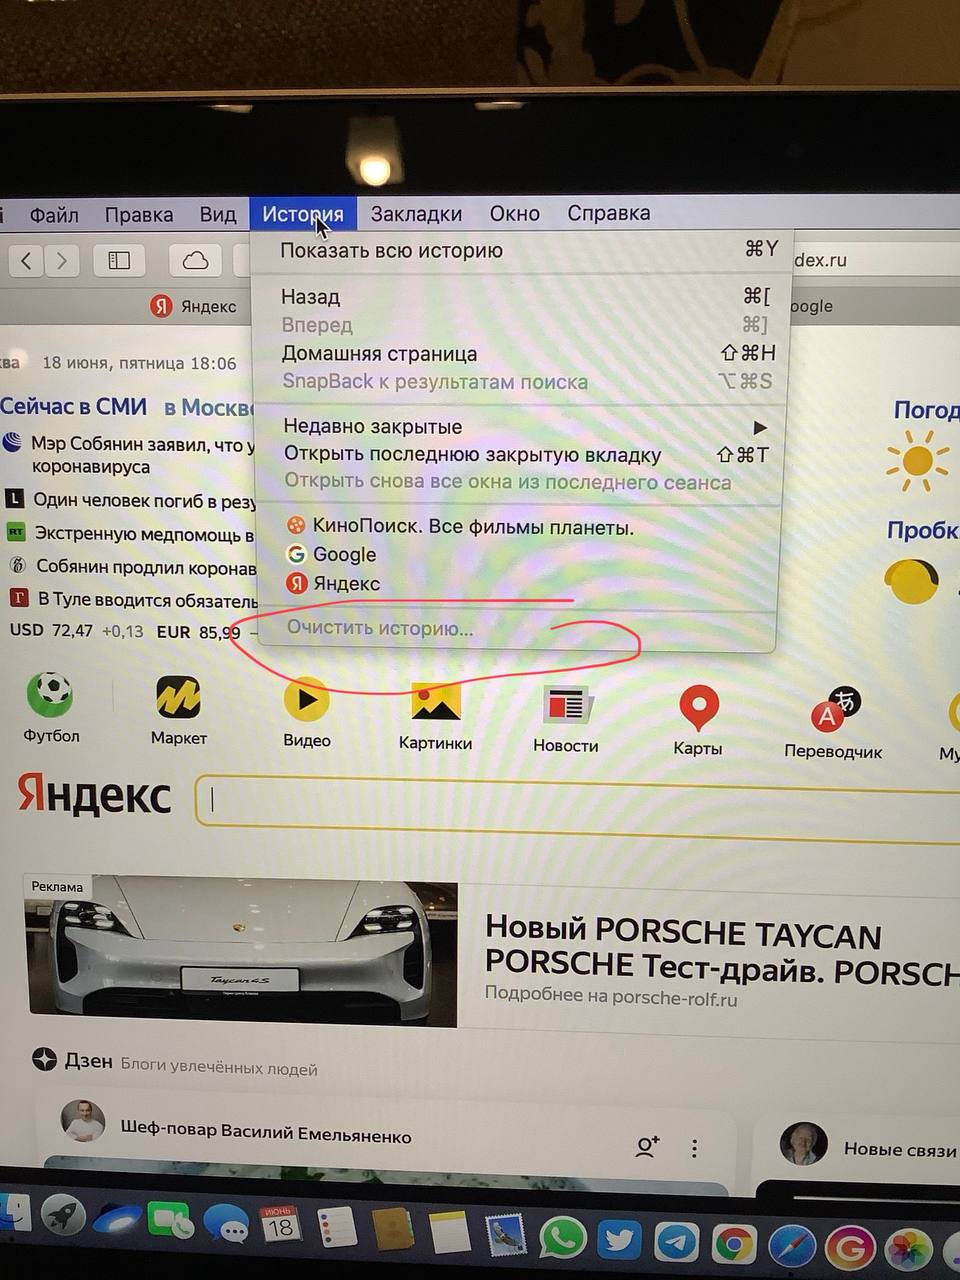Open Calendar showing 18 in the Dock
This screenshot has width=960, height=1280.
281,1224
